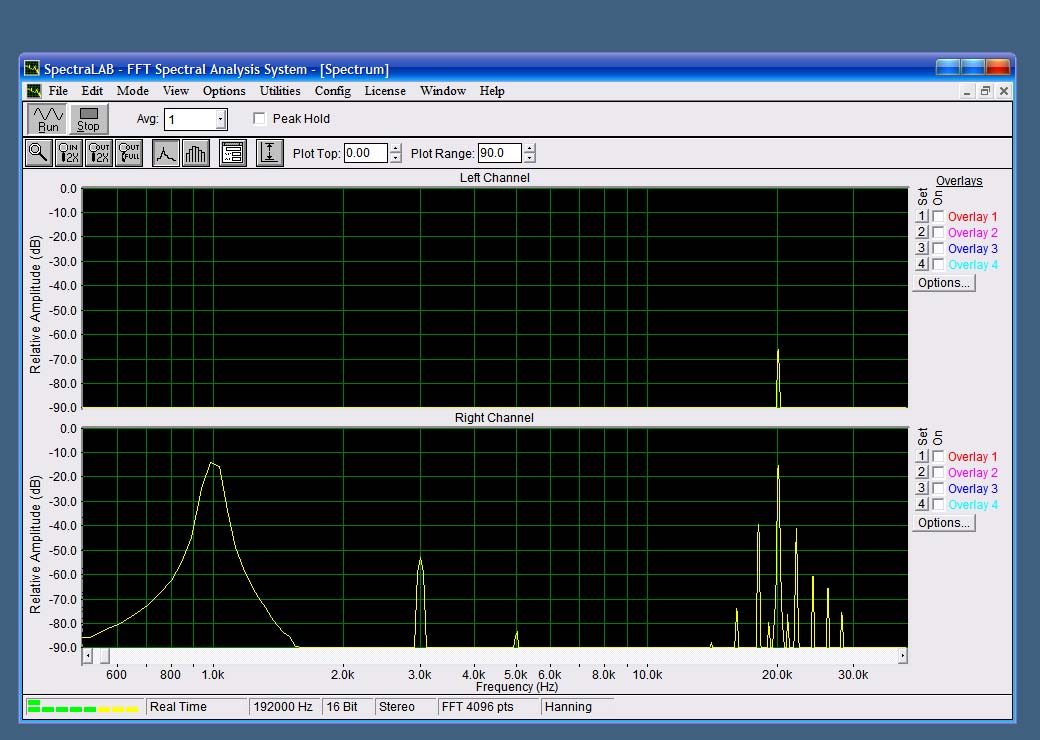Increase Plot Top with up arrow
The image size is (1040, 740).
(396, 149)
